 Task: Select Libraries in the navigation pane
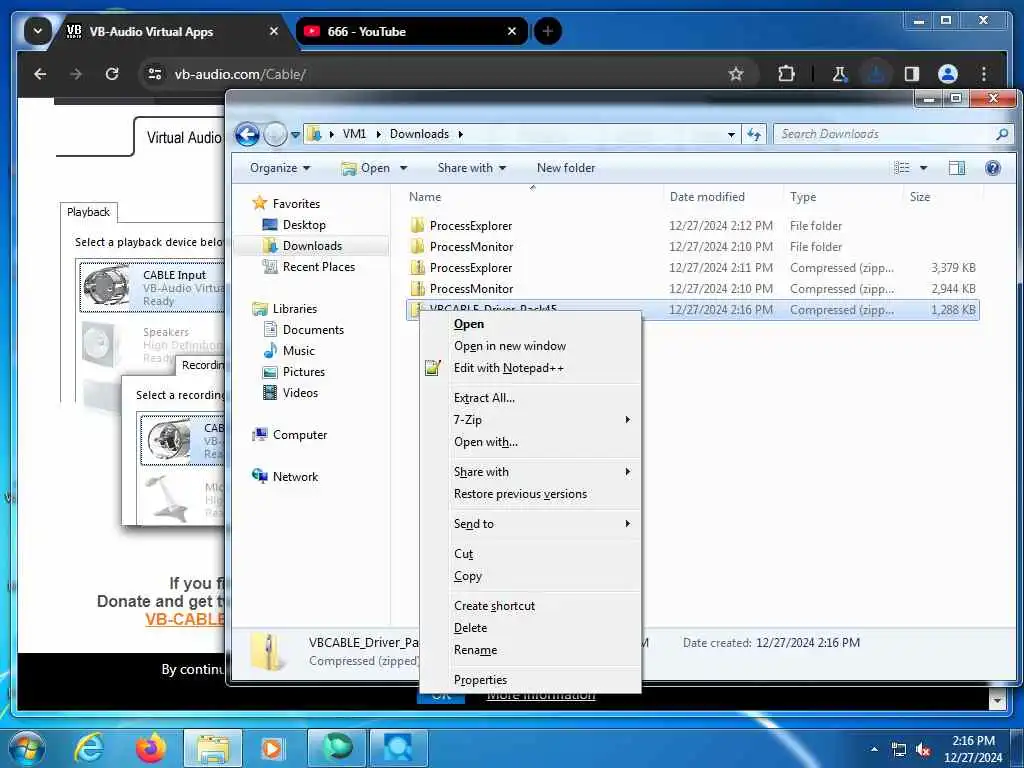(284, 308)
